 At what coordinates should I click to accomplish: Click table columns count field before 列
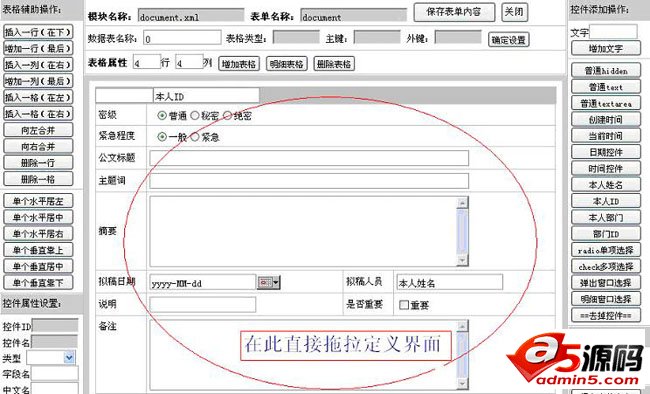point(189,62)
